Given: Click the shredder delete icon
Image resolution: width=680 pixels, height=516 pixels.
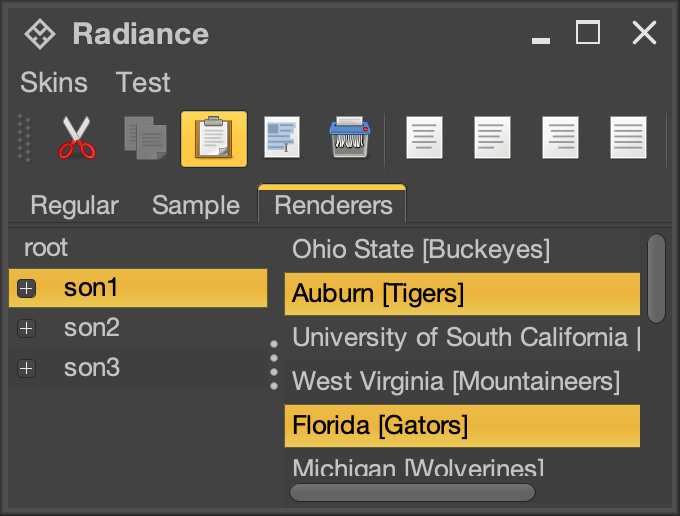Looking at the screenshot, I should click(350, 137).
